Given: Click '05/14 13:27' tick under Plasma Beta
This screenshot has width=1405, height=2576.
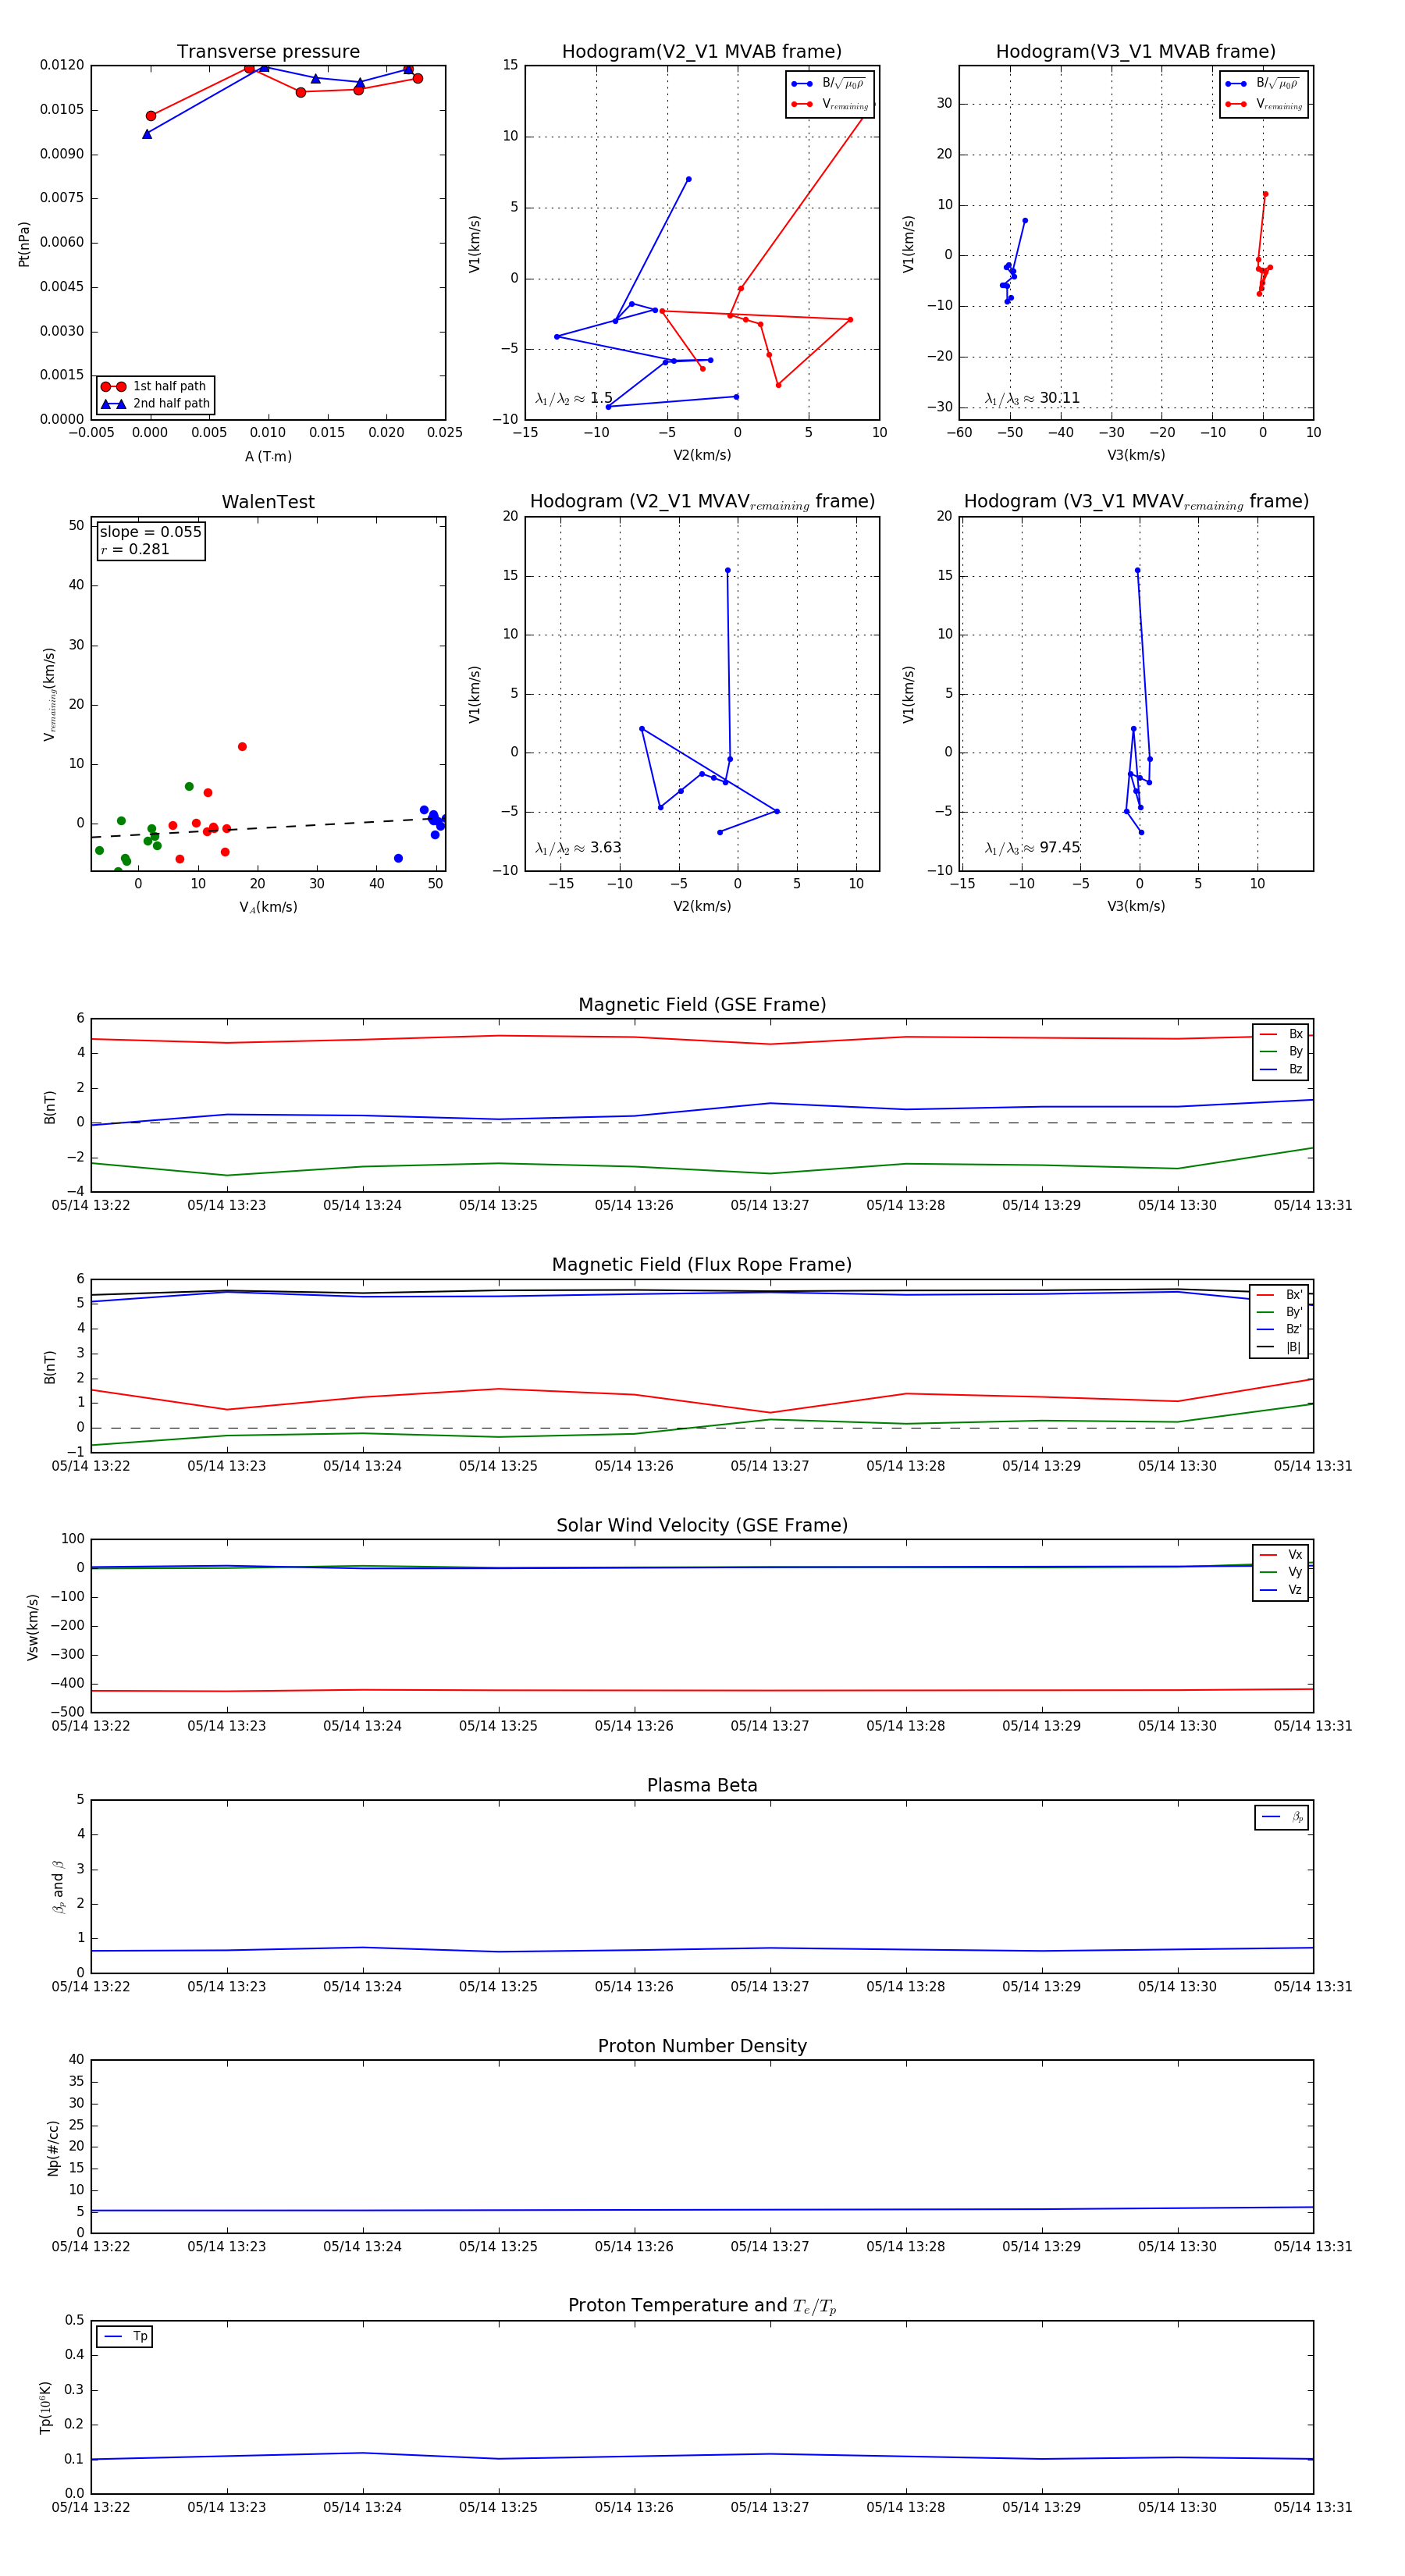Looking at the screenshot, I should 769,1987.
